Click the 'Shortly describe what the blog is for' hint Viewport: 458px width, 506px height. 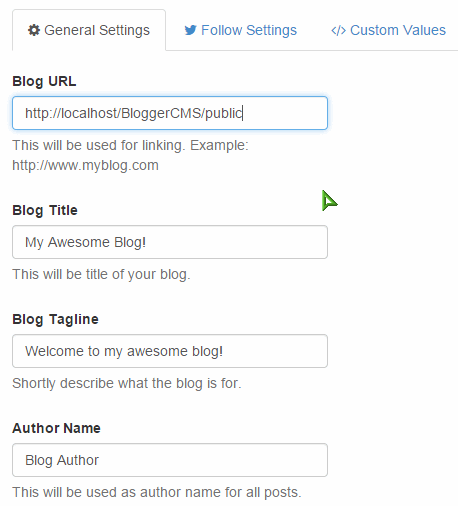tap(127, 383)
